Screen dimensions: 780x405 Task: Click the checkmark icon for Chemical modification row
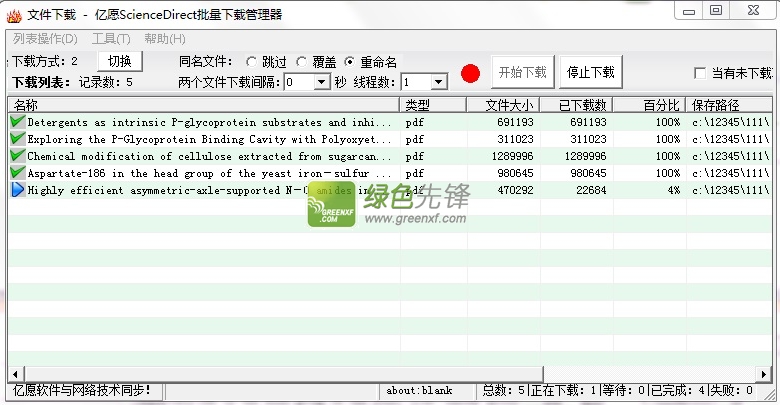[x=17, y=155]
